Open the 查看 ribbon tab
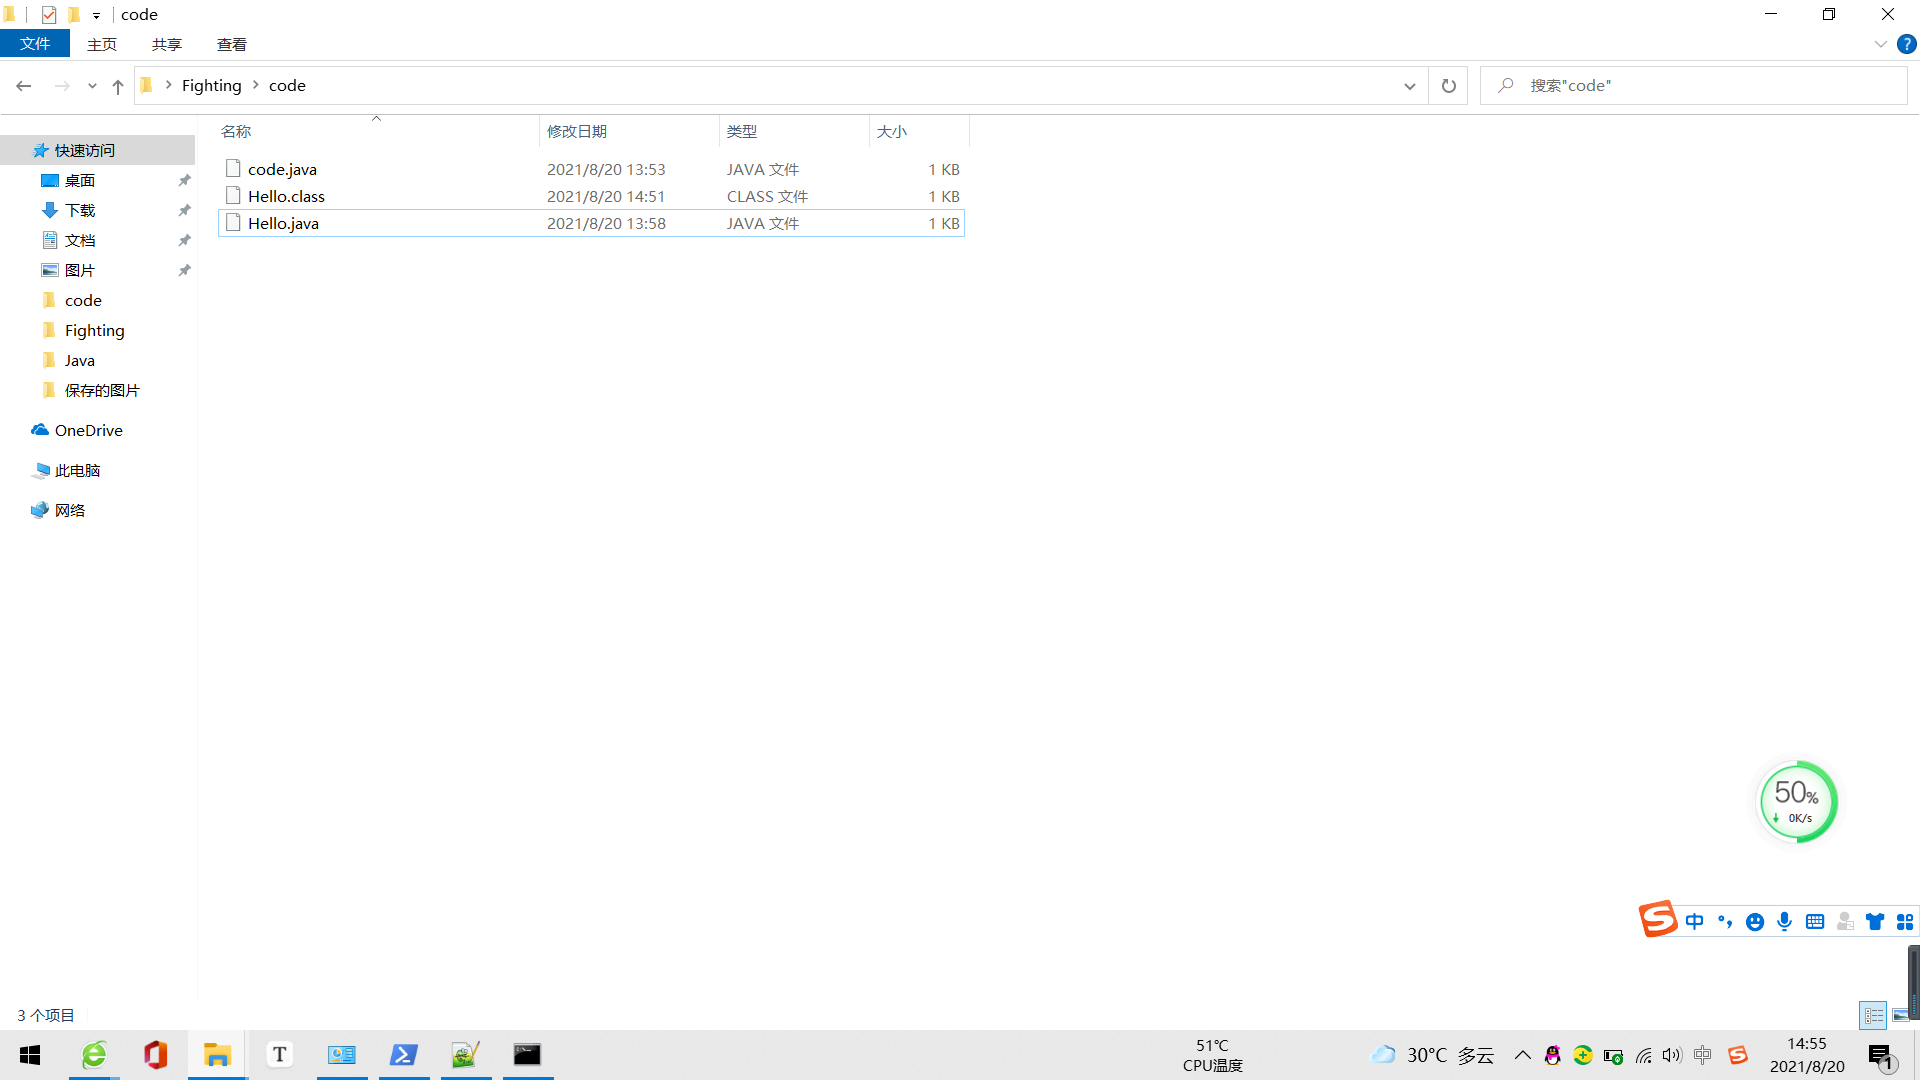 pos(231,44)
